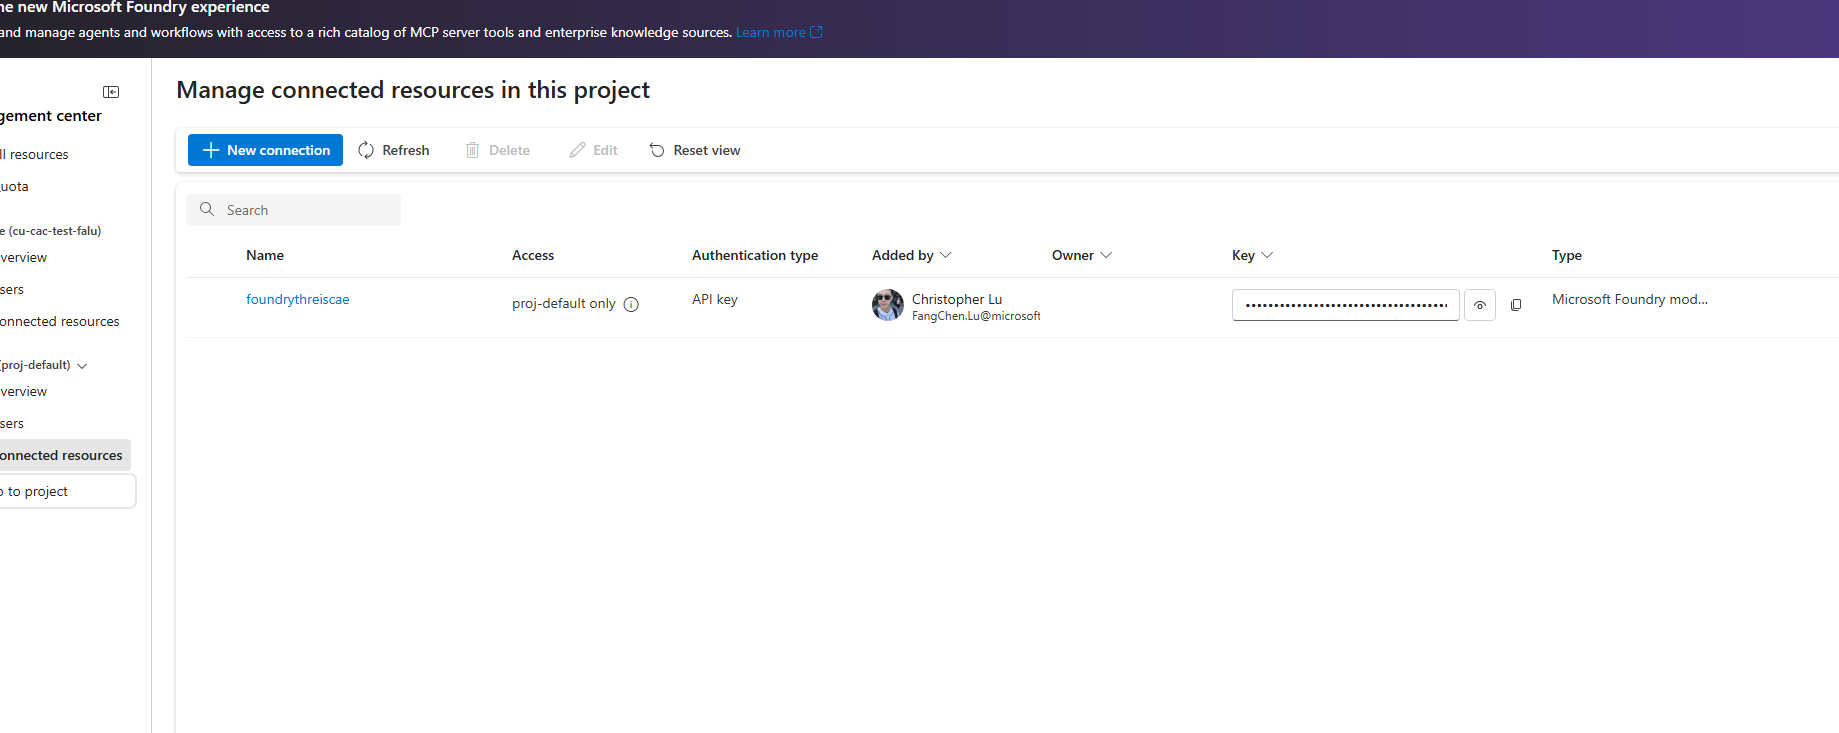
Task: Click the FangChen.Lu@microsoft email text
Action: point(976,316)
